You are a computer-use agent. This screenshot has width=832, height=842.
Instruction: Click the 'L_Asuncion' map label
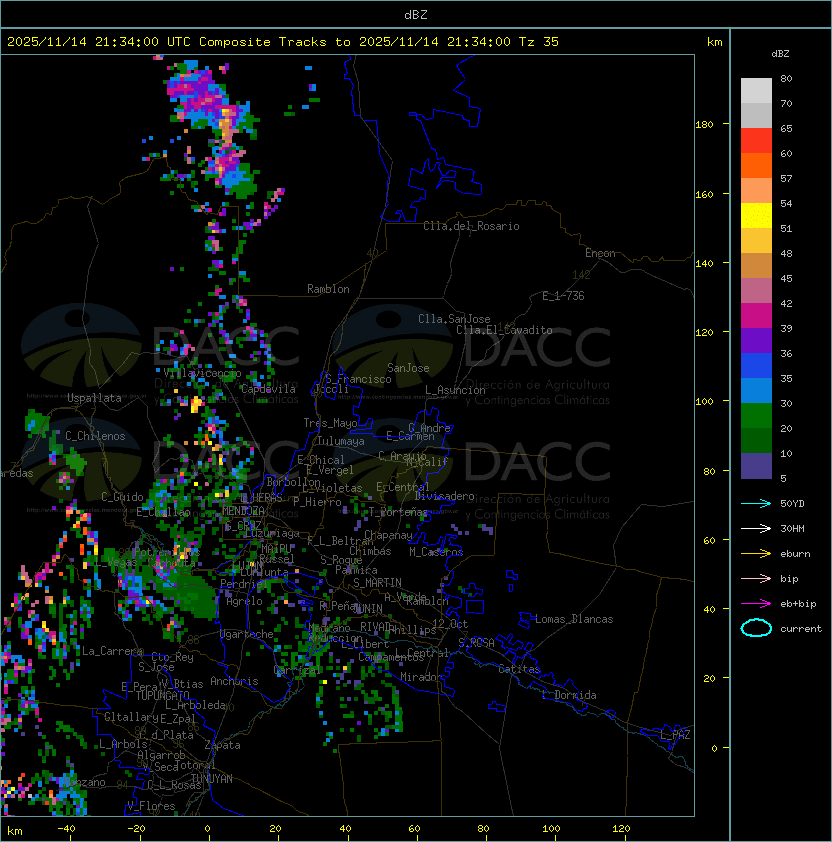455,390
